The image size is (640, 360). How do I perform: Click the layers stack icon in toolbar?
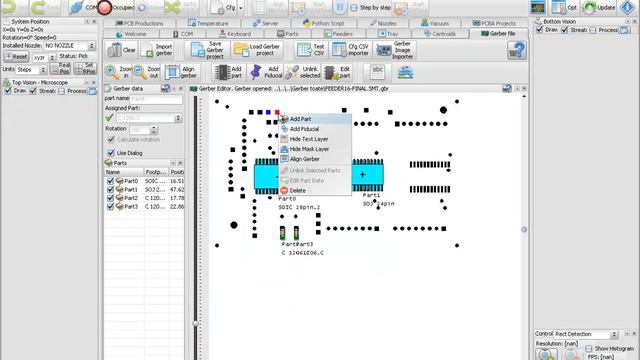(405, 73)
